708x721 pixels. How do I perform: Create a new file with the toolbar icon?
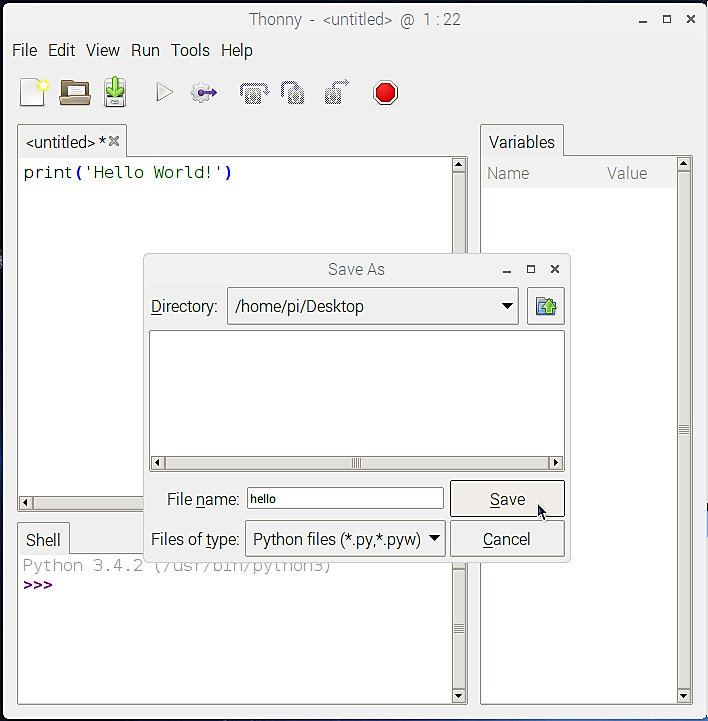pyautogui.click(x=34, y=92)
